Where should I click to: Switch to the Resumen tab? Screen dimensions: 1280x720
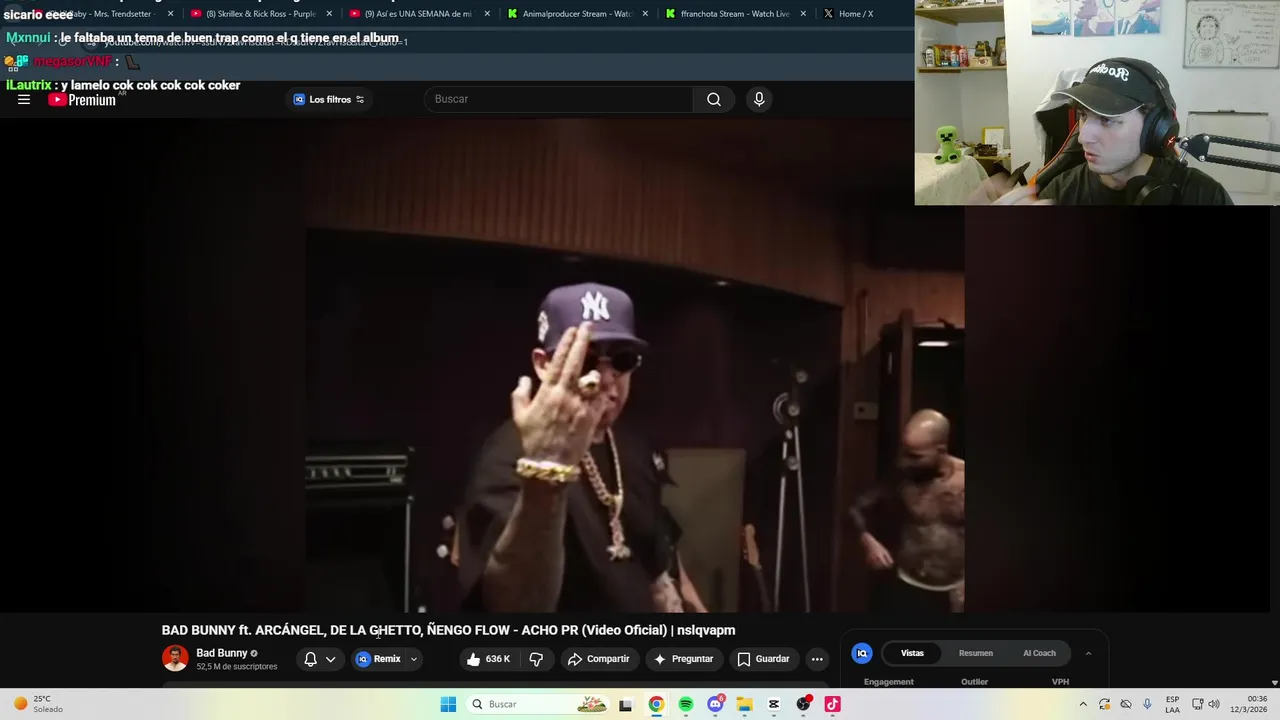[976, 653]
